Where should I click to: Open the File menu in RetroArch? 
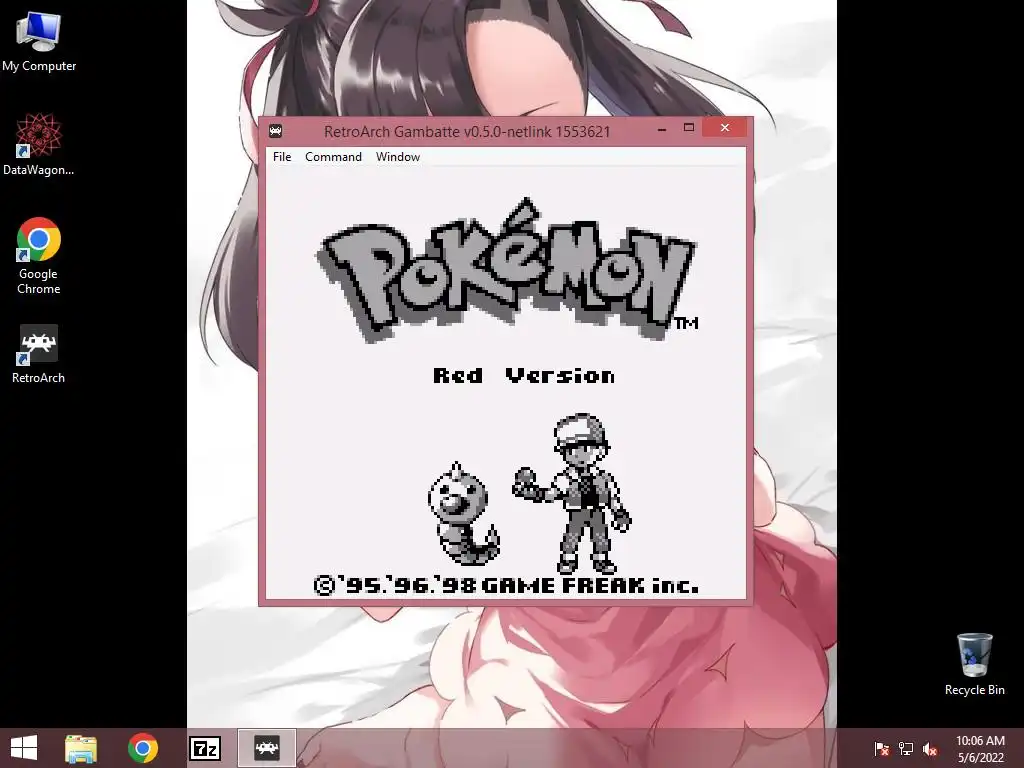[282, 157]
